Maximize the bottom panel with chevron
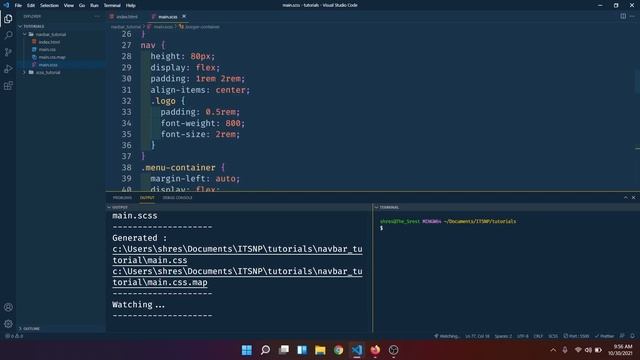The image size is (640, 360). pos(625,198)
